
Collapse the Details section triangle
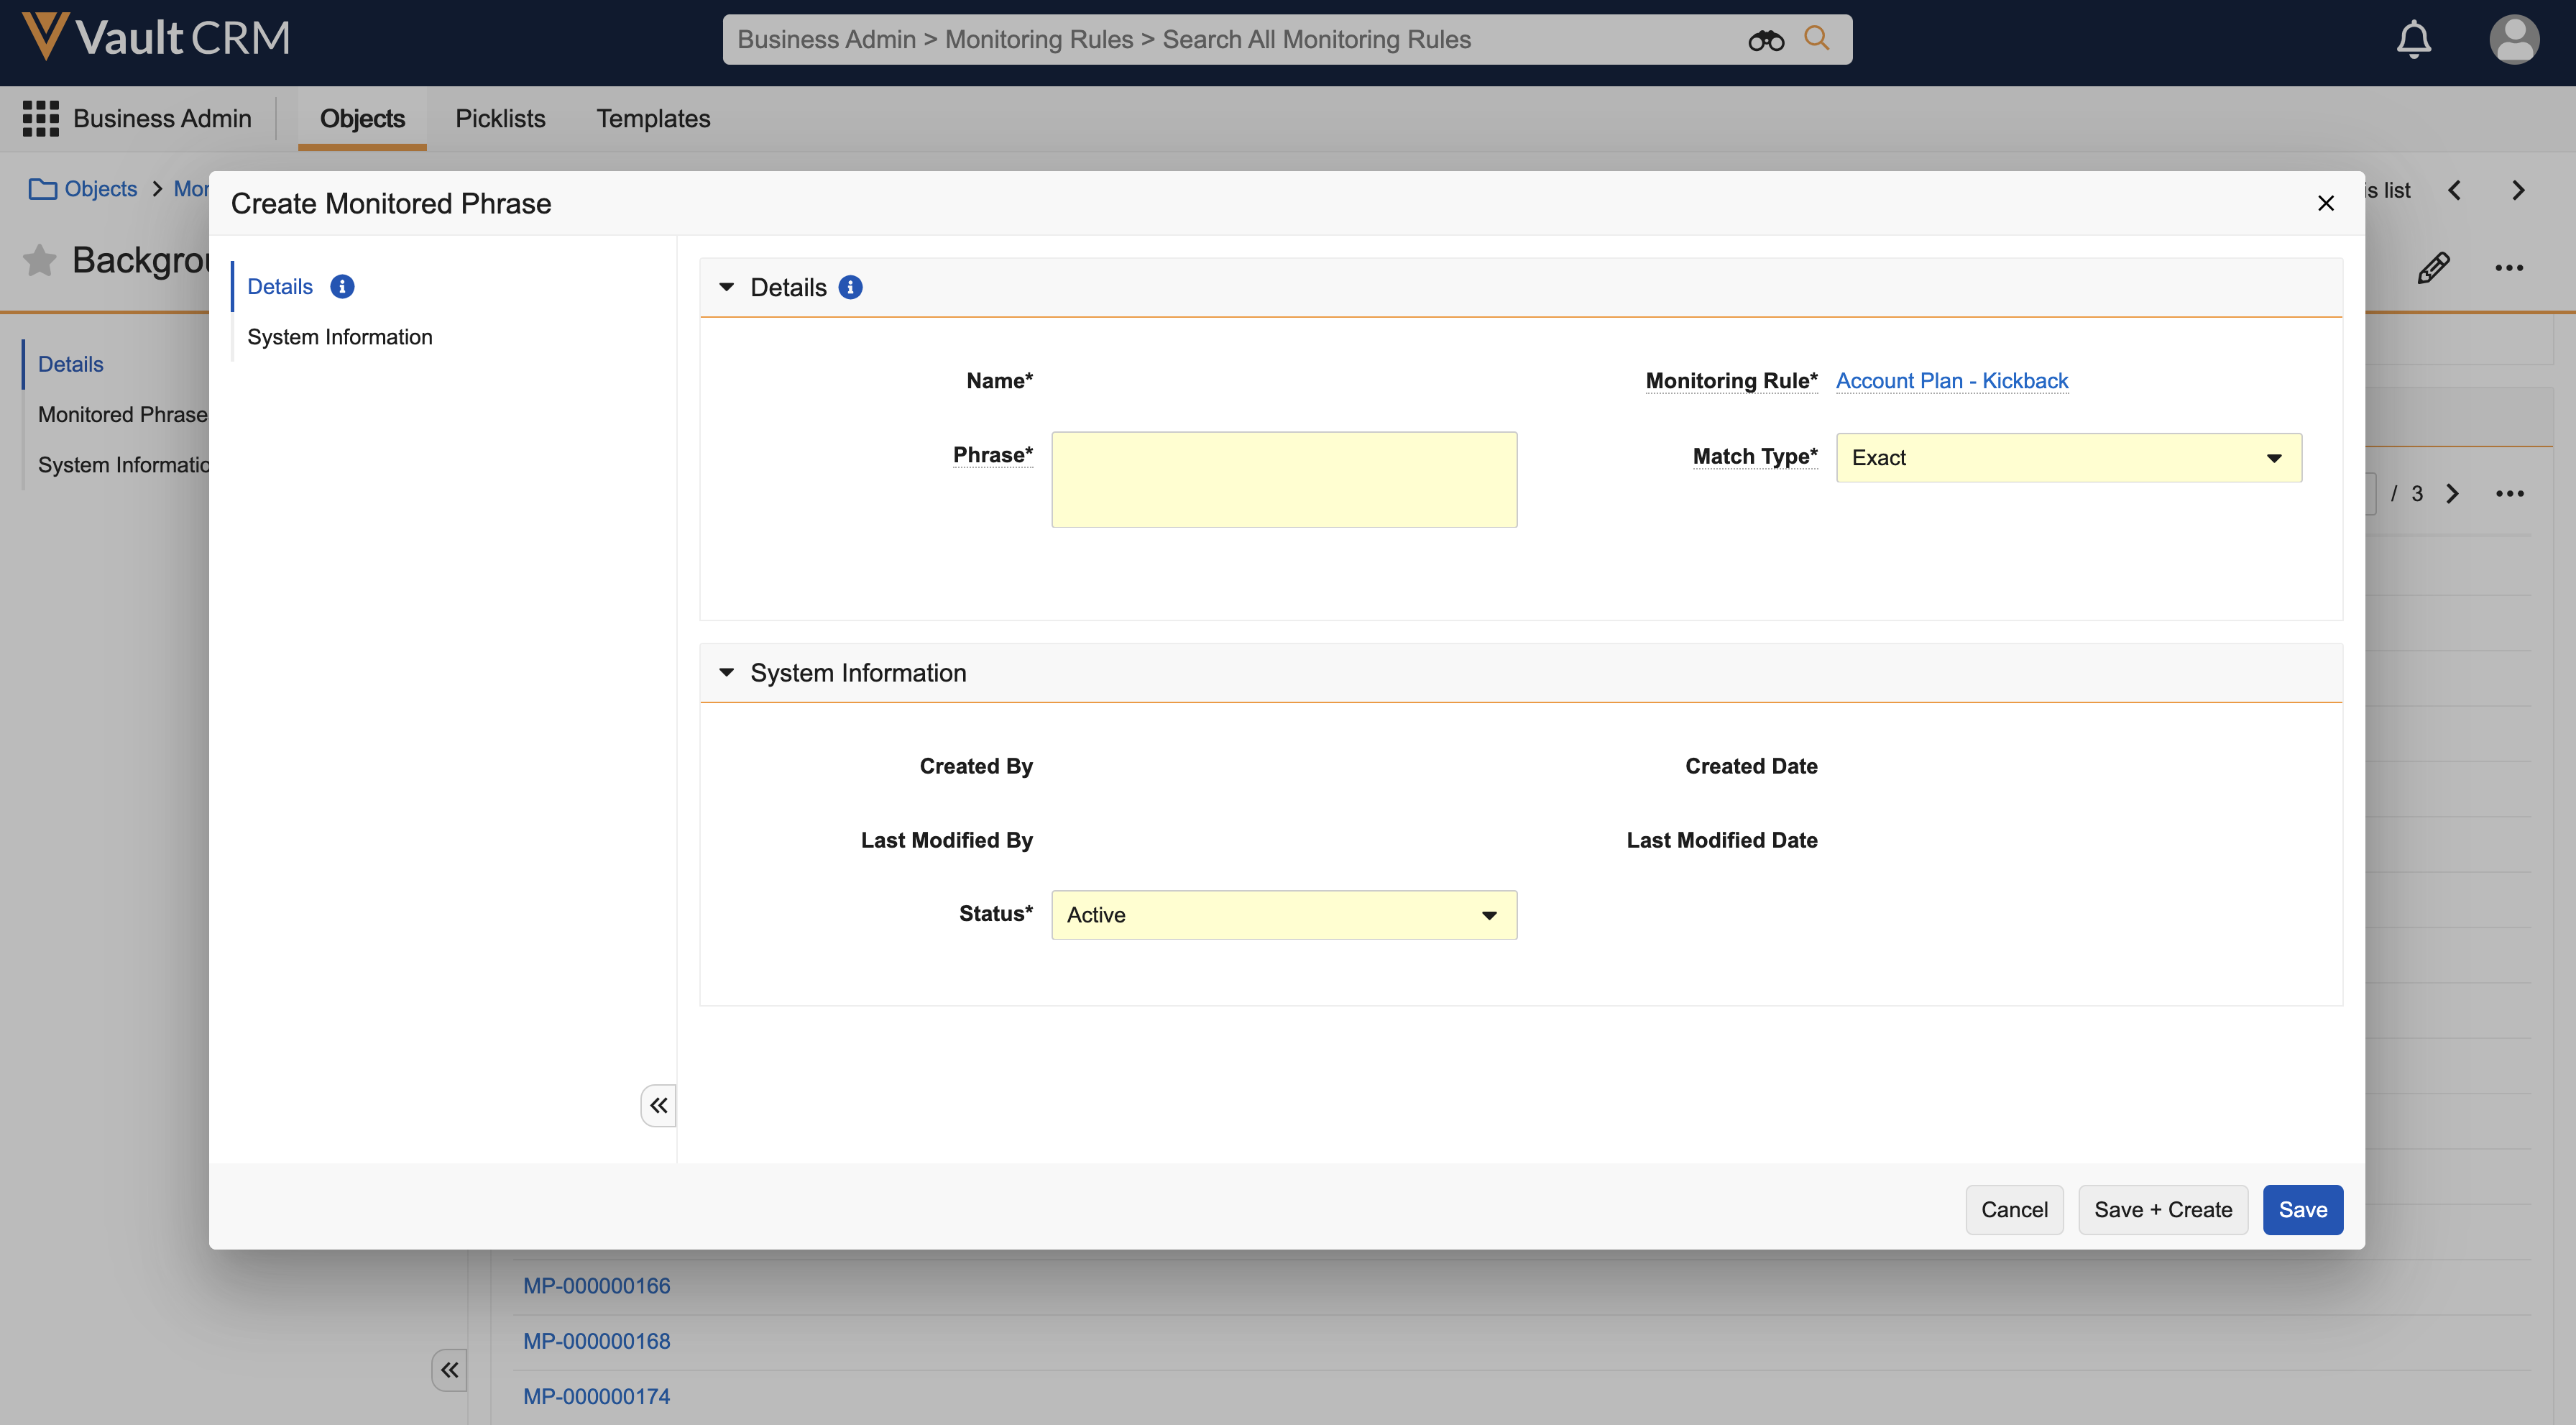point(727,288)
